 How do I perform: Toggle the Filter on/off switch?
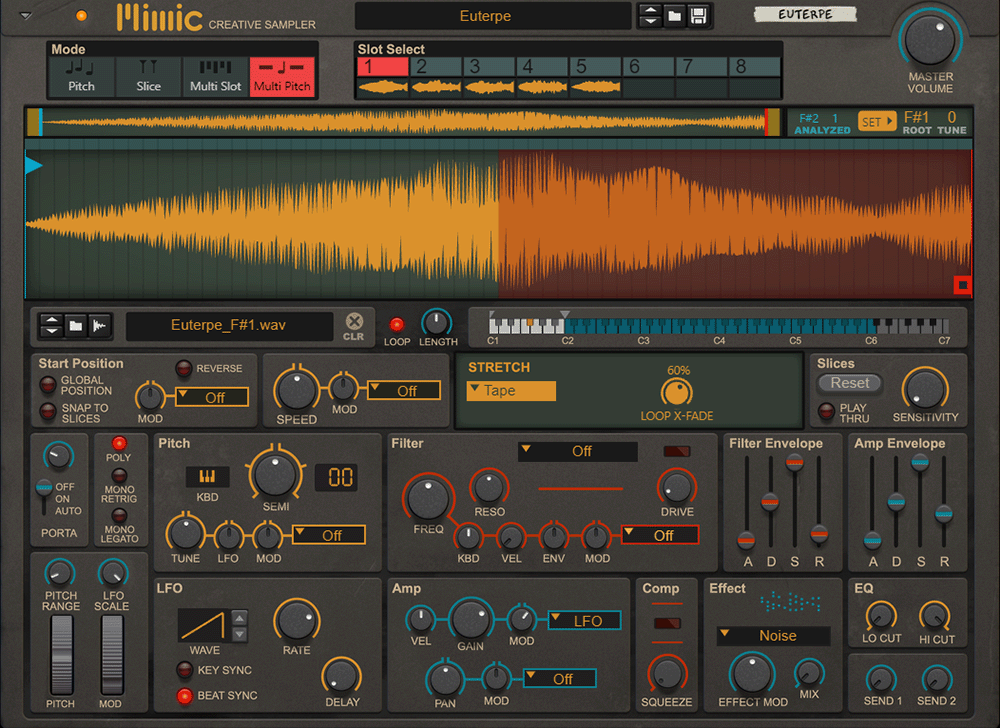click(677, 451)
